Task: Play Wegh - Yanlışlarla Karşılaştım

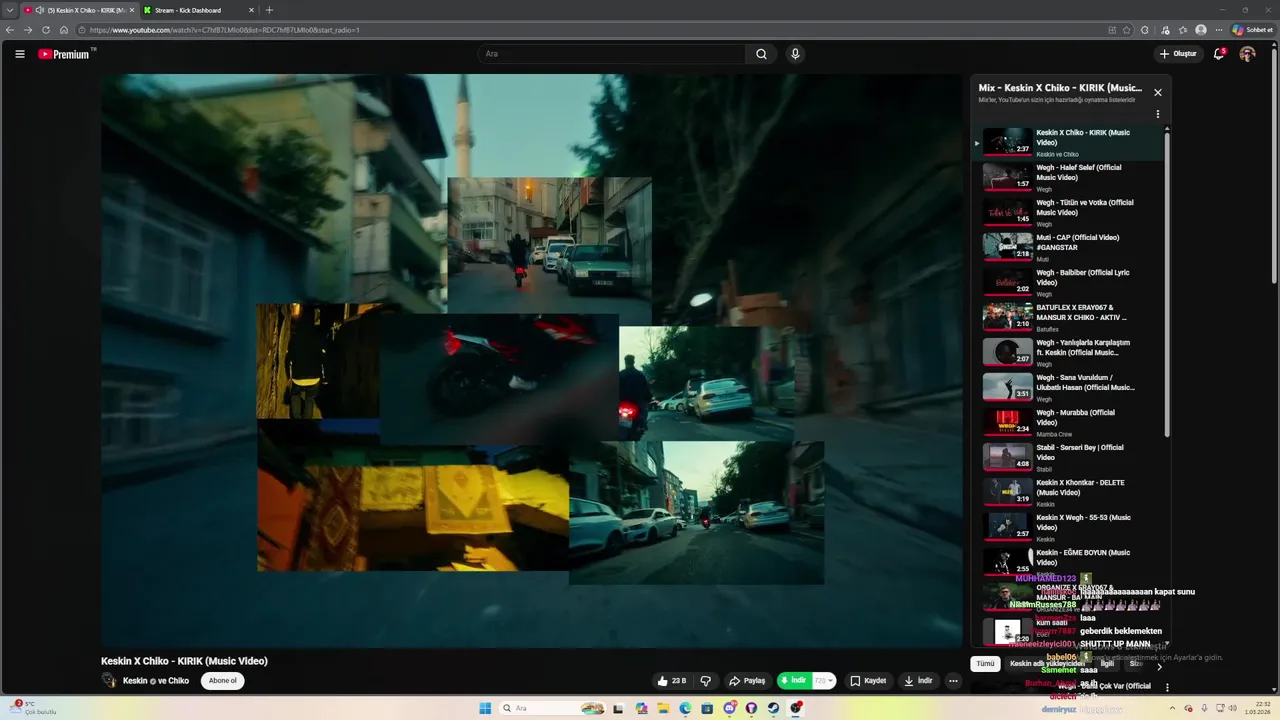Action: click(1068, 352)
